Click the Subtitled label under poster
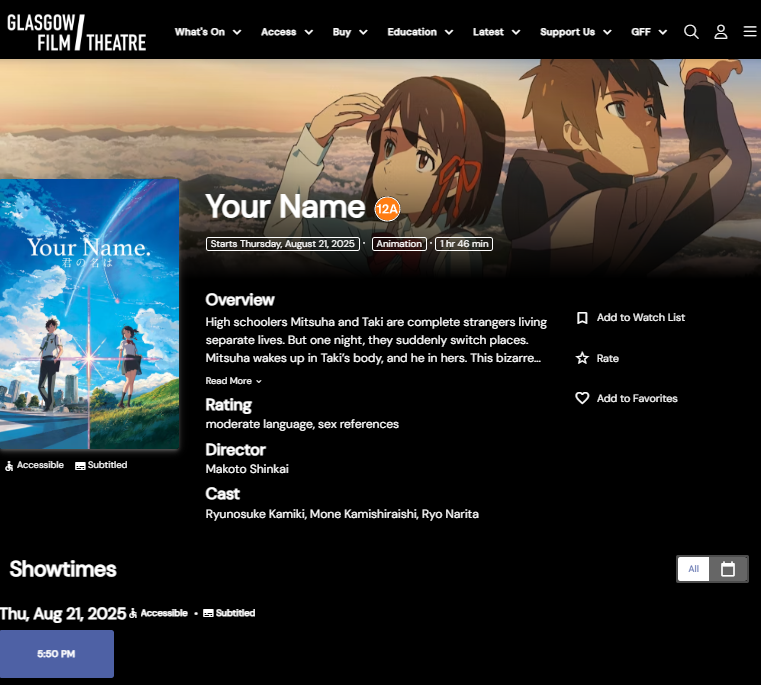The height and width of the screenshot is (685, 761). [x=107, y=465]
